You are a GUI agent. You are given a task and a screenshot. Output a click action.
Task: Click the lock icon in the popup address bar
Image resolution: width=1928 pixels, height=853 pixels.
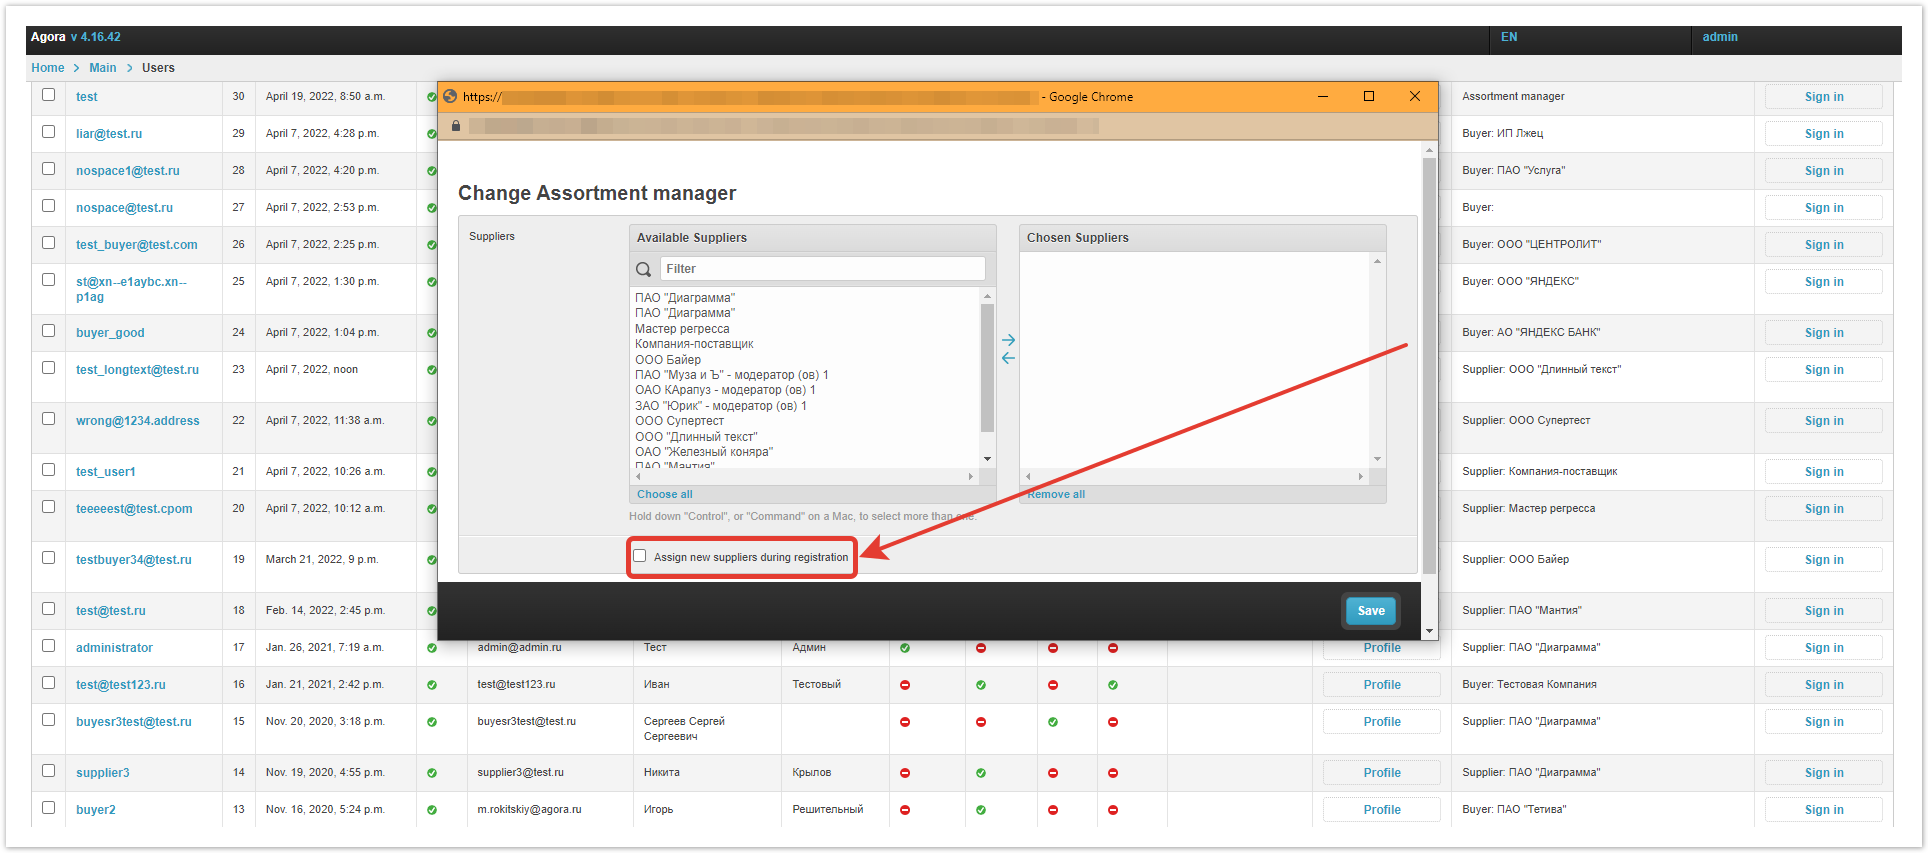point(456,126)
